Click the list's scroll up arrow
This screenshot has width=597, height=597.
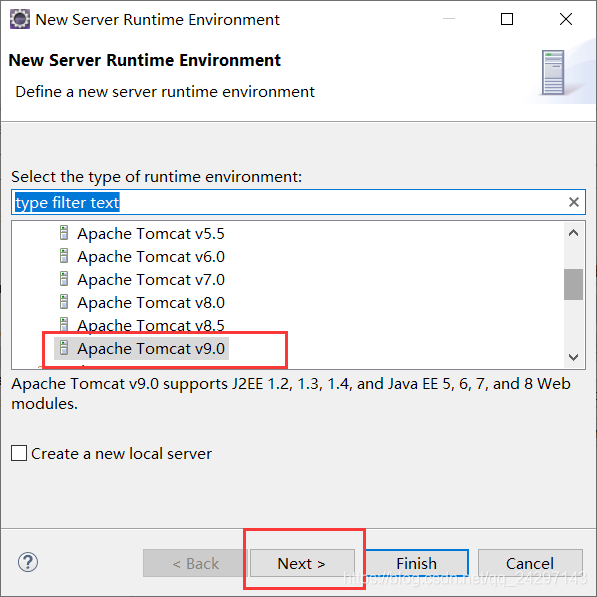click(x=573, y=233)
